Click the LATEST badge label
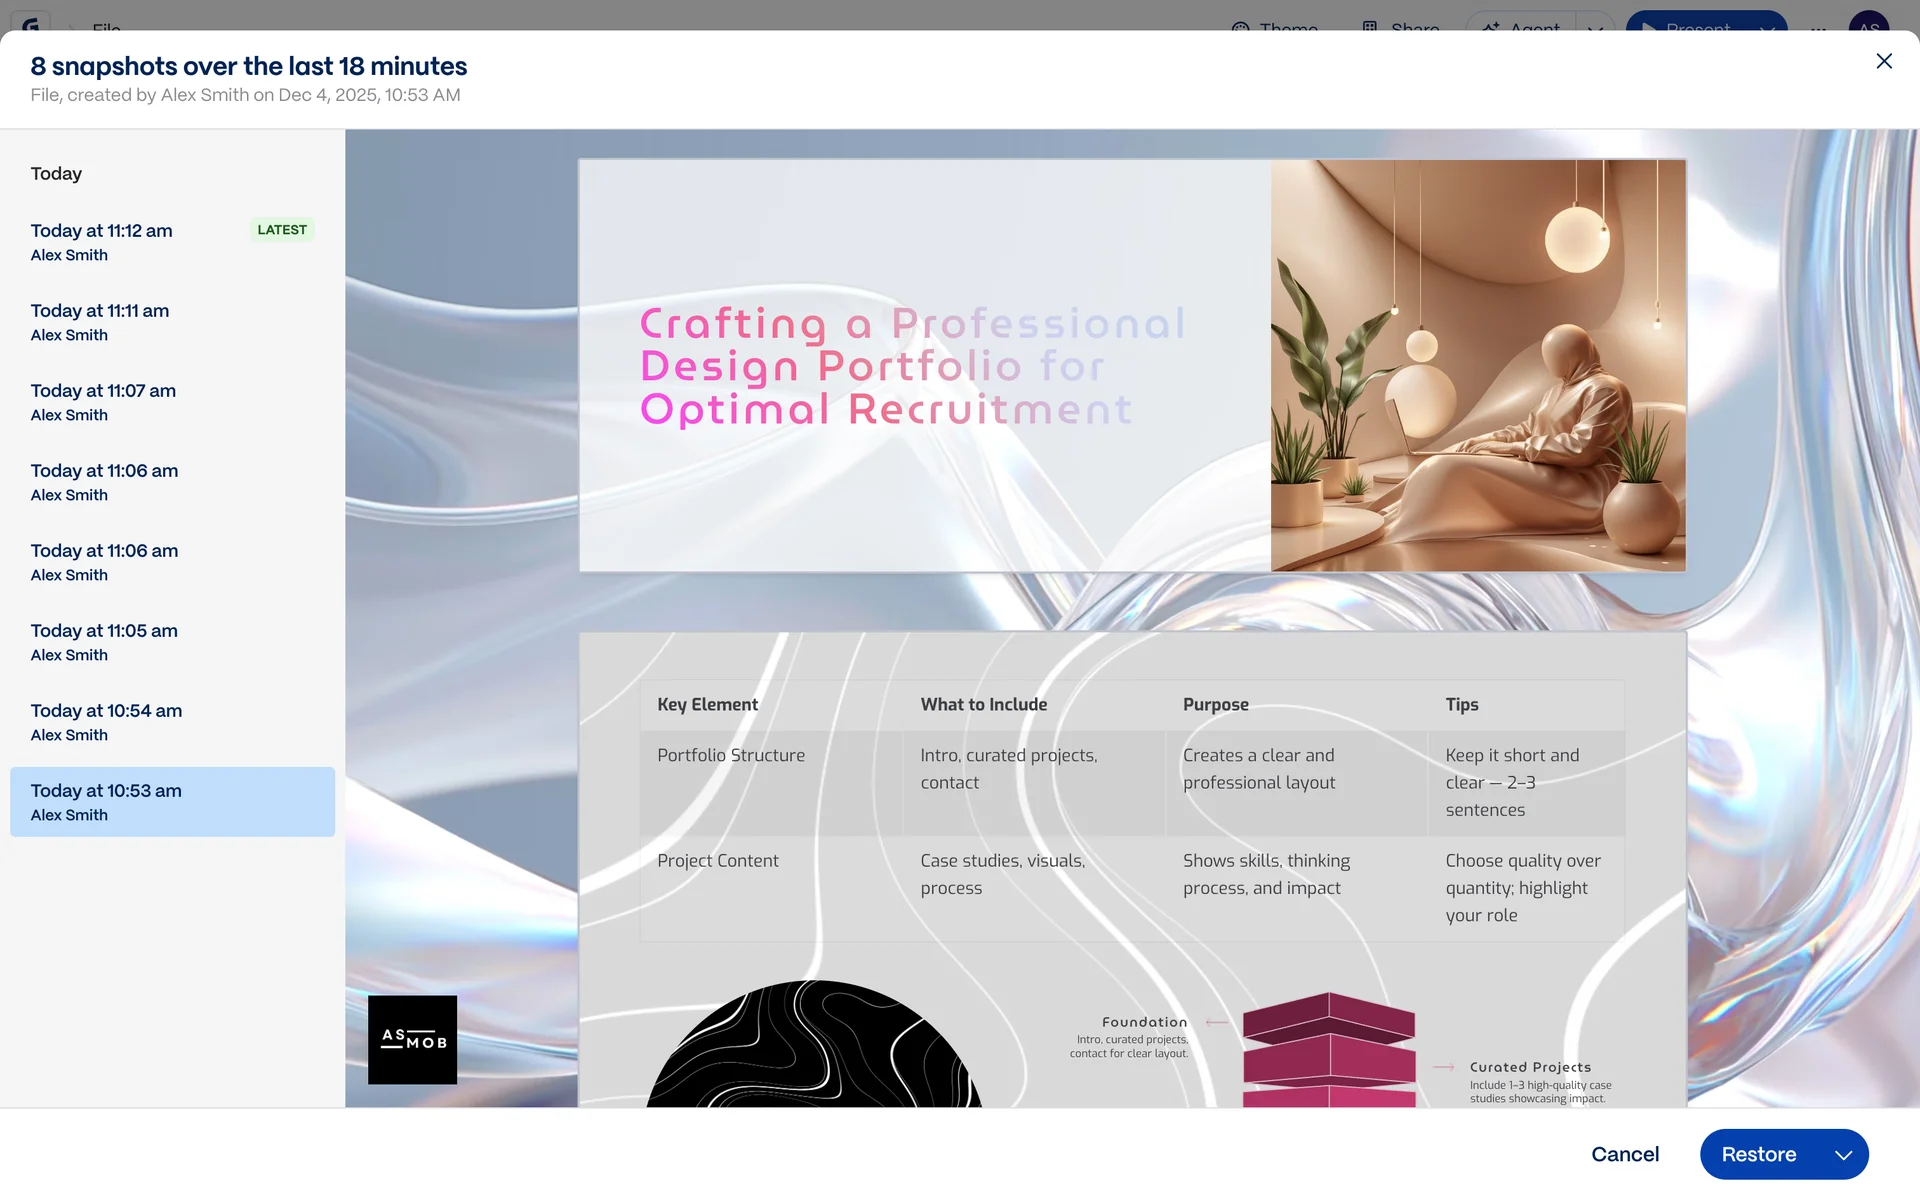This screenshot has width=1920, height=1200. coord(282,230)
